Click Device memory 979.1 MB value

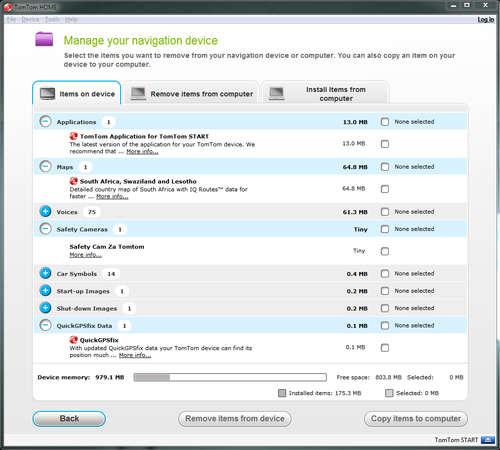pos(110,377)
